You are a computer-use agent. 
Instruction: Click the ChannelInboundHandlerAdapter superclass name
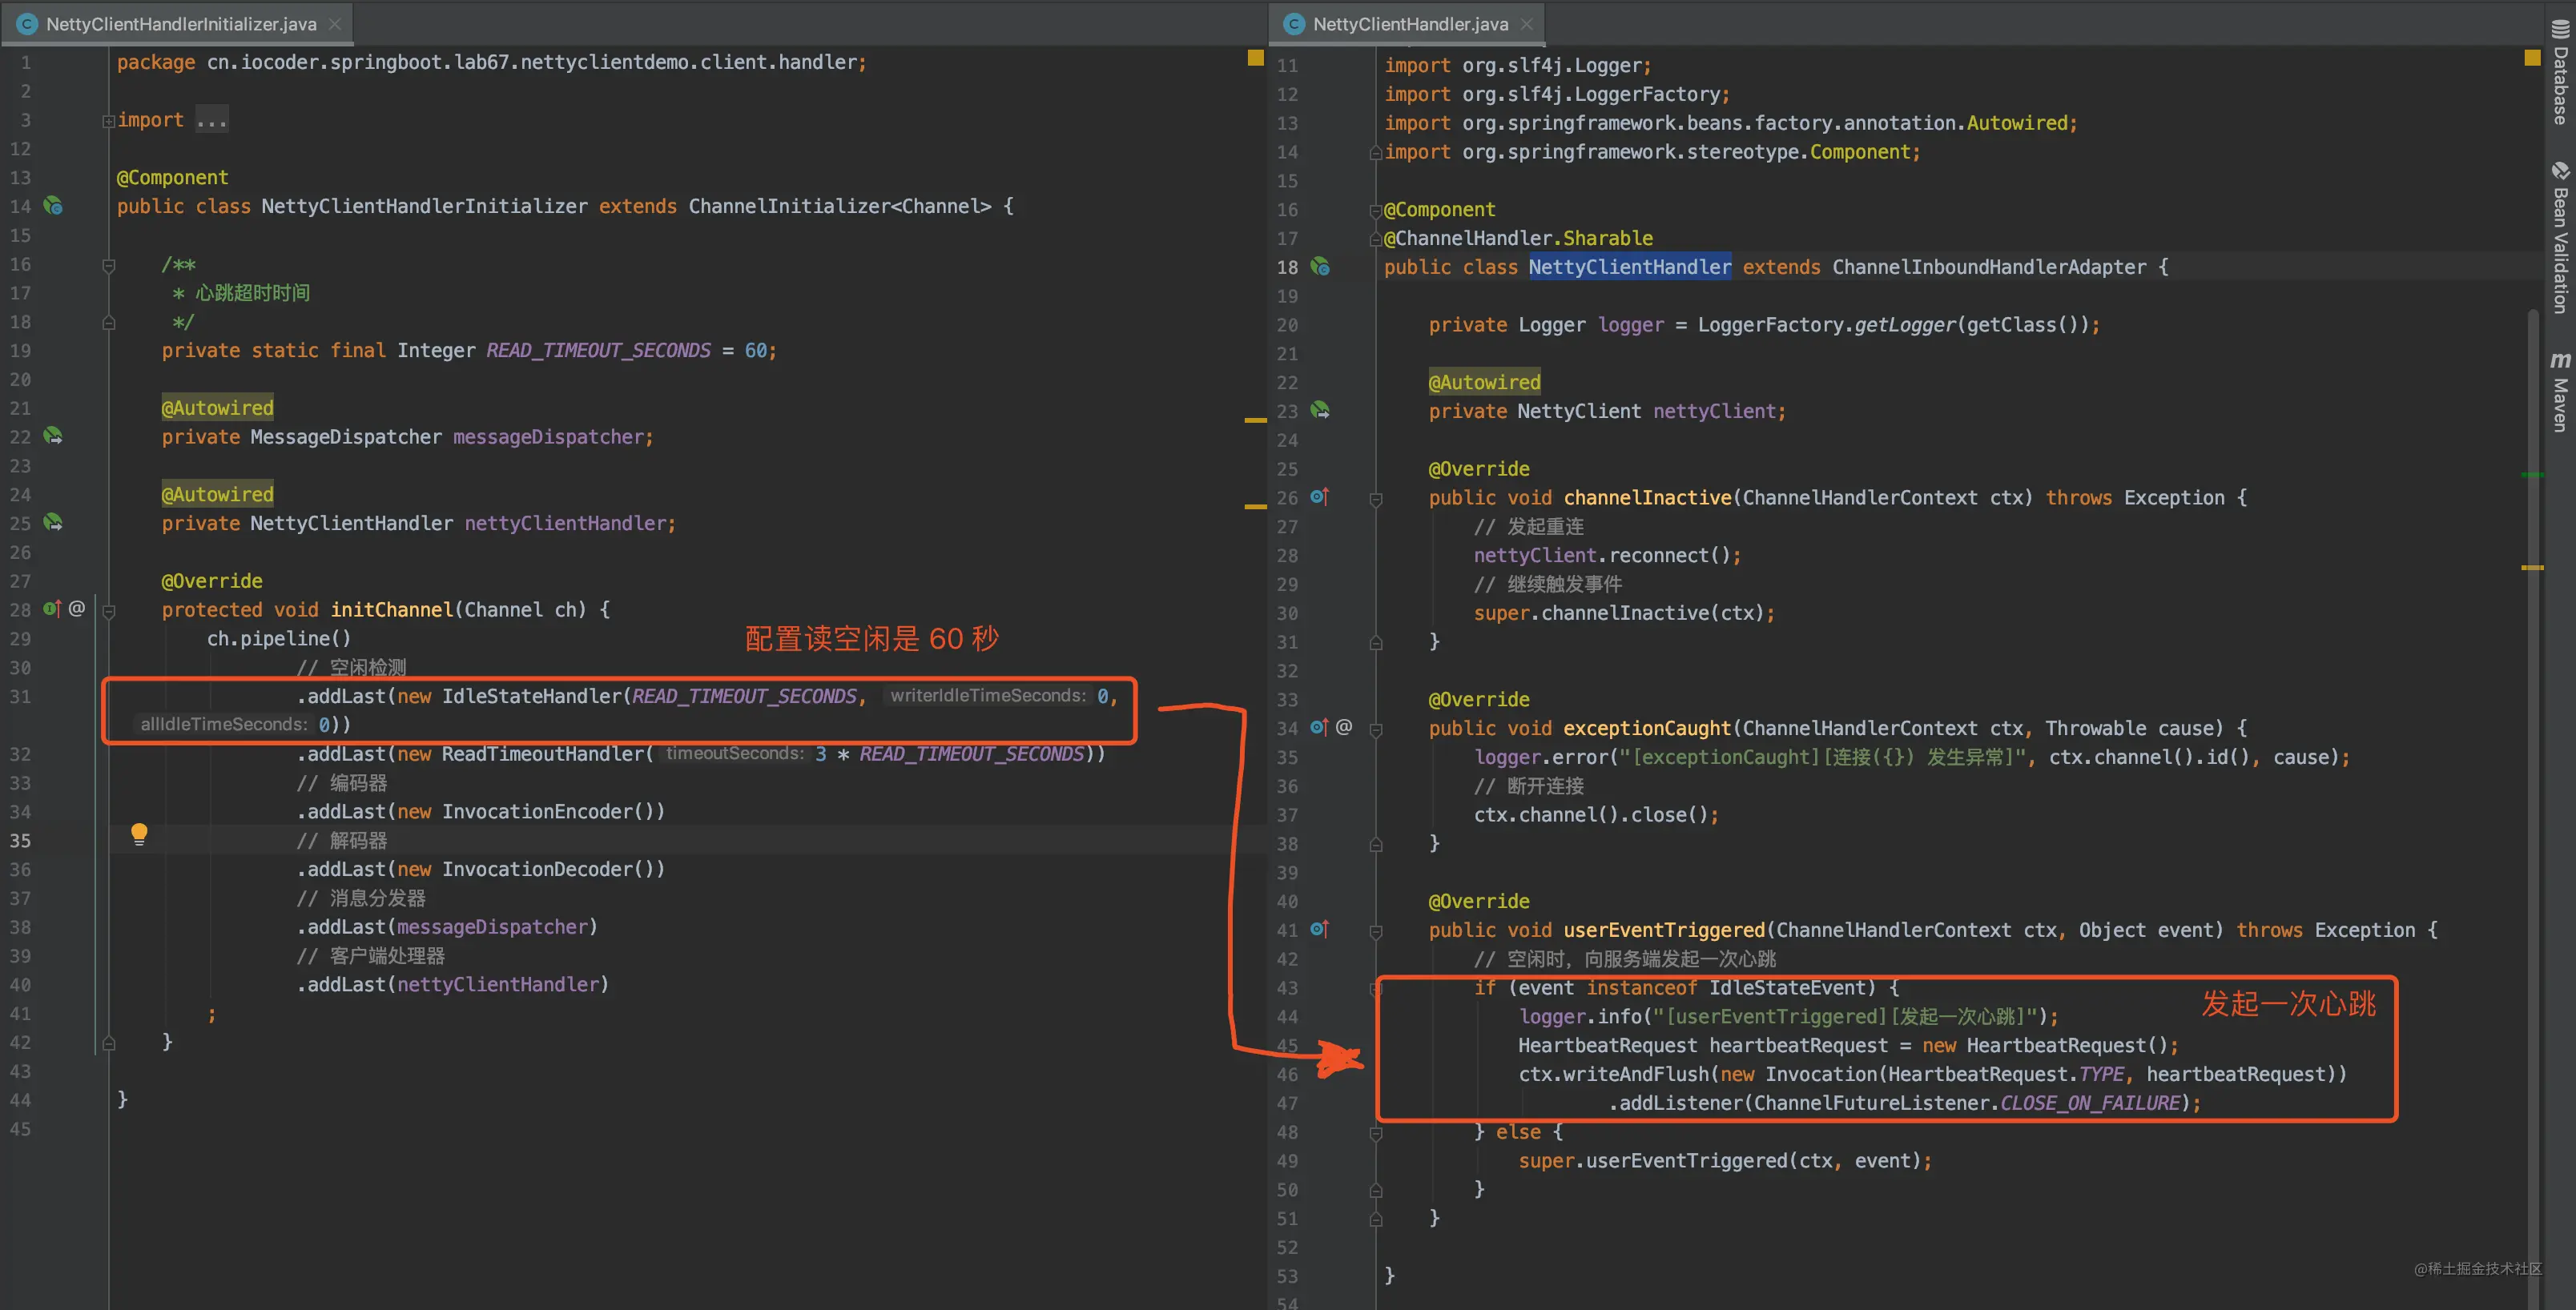(x=1988, y=267)
